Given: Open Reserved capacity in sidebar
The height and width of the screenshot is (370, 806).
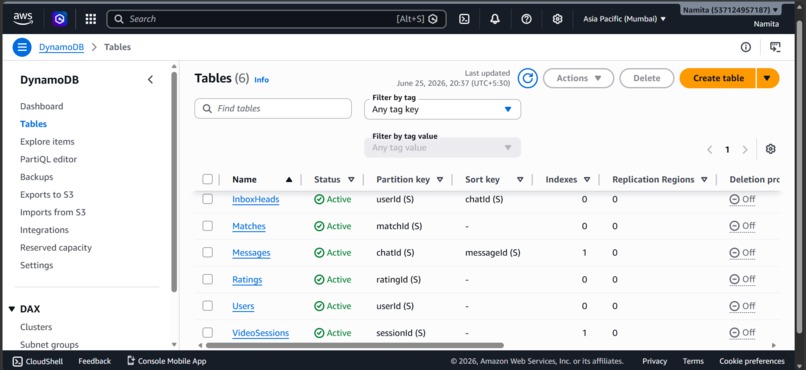Looking at the screenshot, I should point(56,248).
